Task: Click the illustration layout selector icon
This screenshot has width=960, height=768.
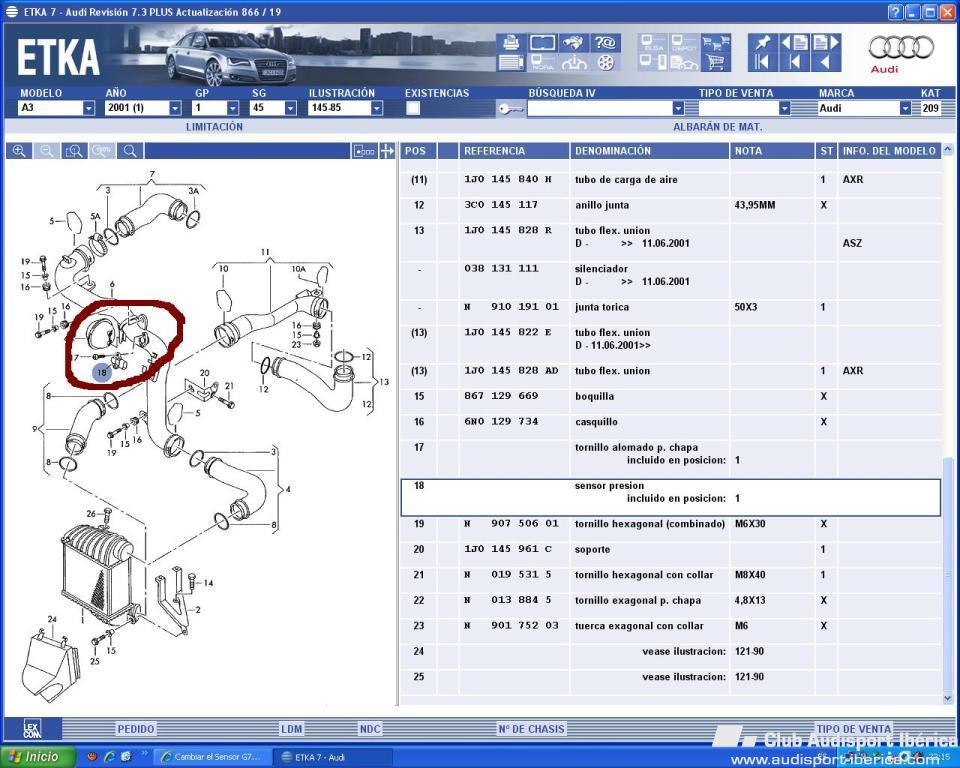Action: [x=364, y=151]
